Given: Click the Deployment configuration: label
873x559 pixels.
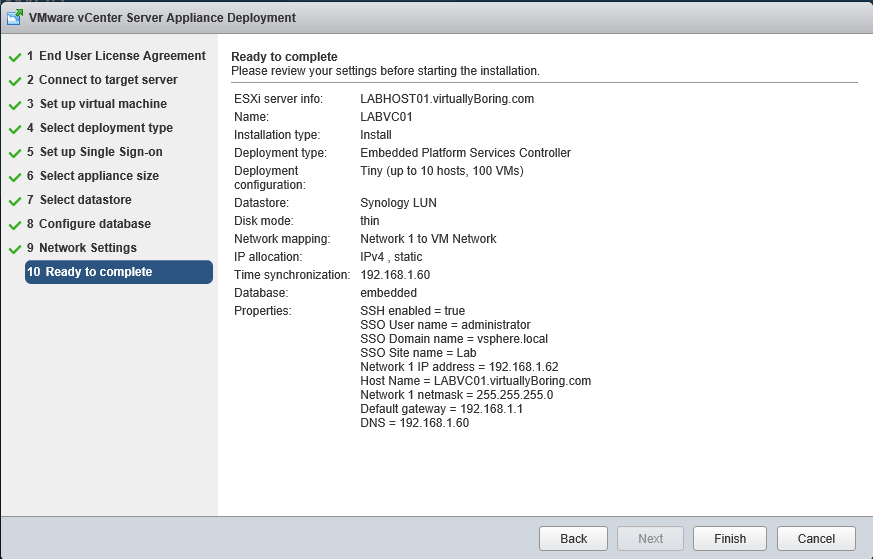Looking at the screenshot, I should coord(269,178).
